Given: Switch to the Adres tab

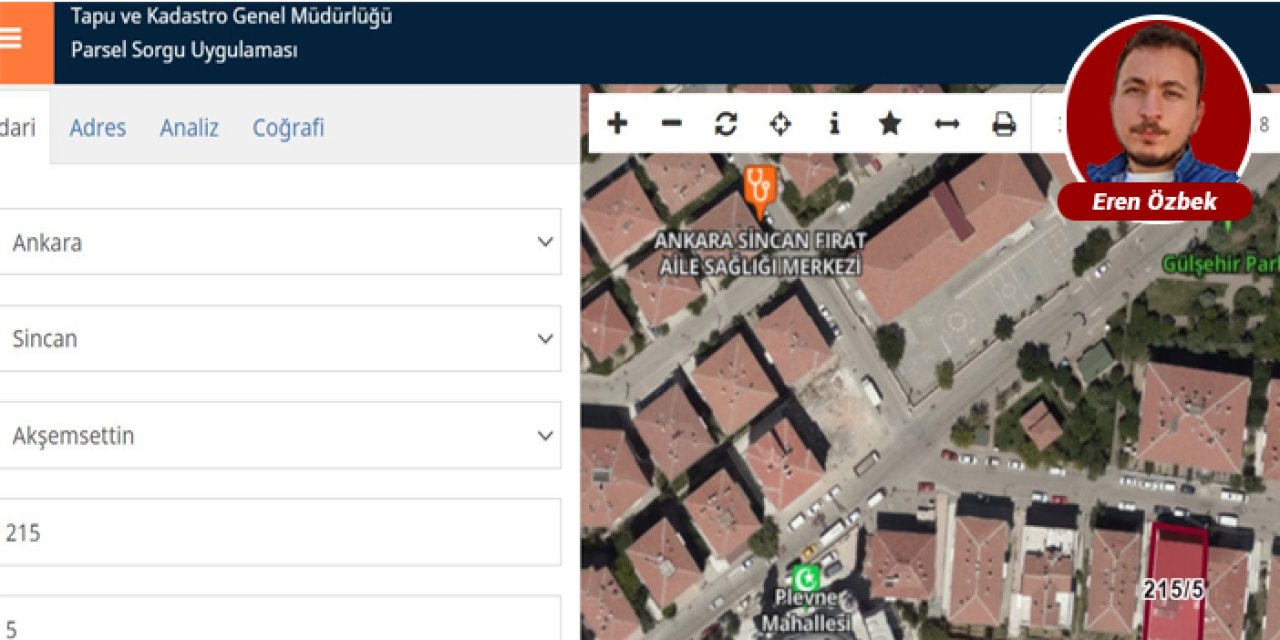Looking at the screenshot, I should [x=98, y=128].
